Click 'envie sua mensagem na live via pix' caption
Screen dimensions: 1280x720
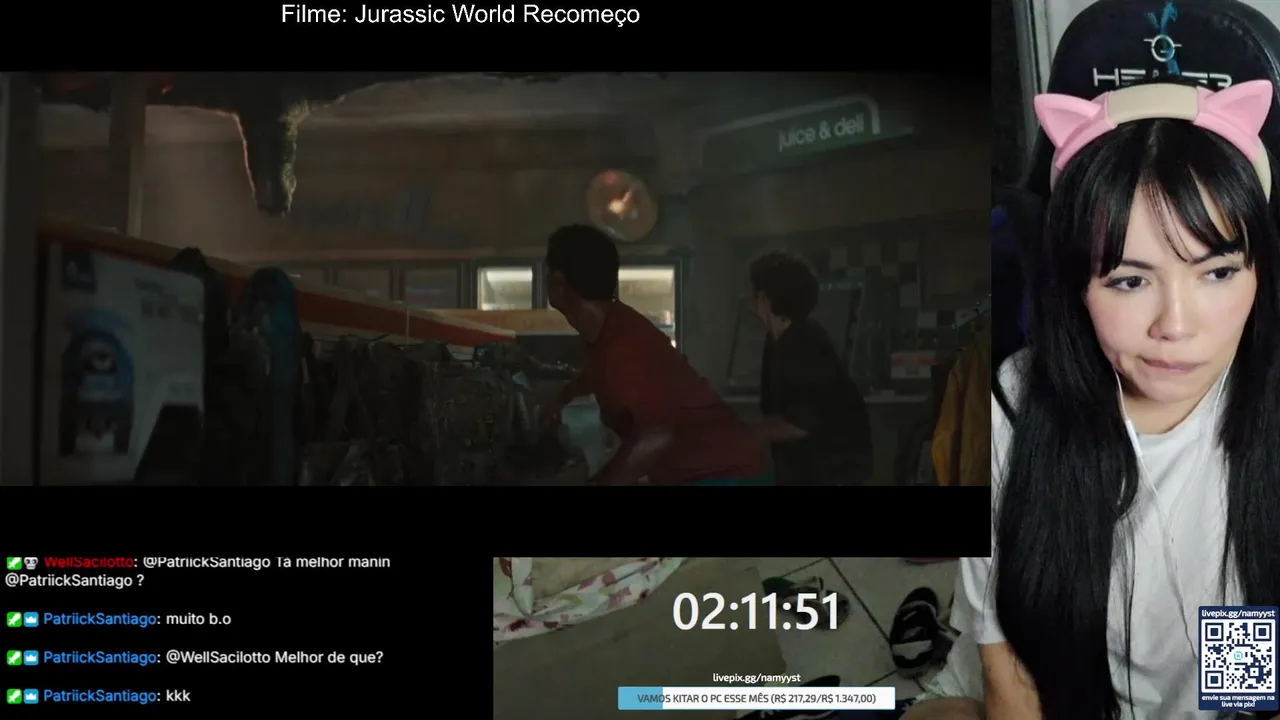1238,700
